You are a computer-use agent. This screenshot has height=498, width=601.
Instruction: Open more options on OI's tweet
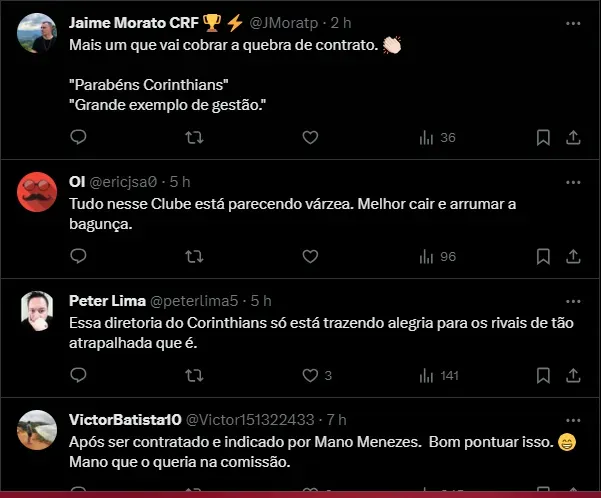click(573, 182)
